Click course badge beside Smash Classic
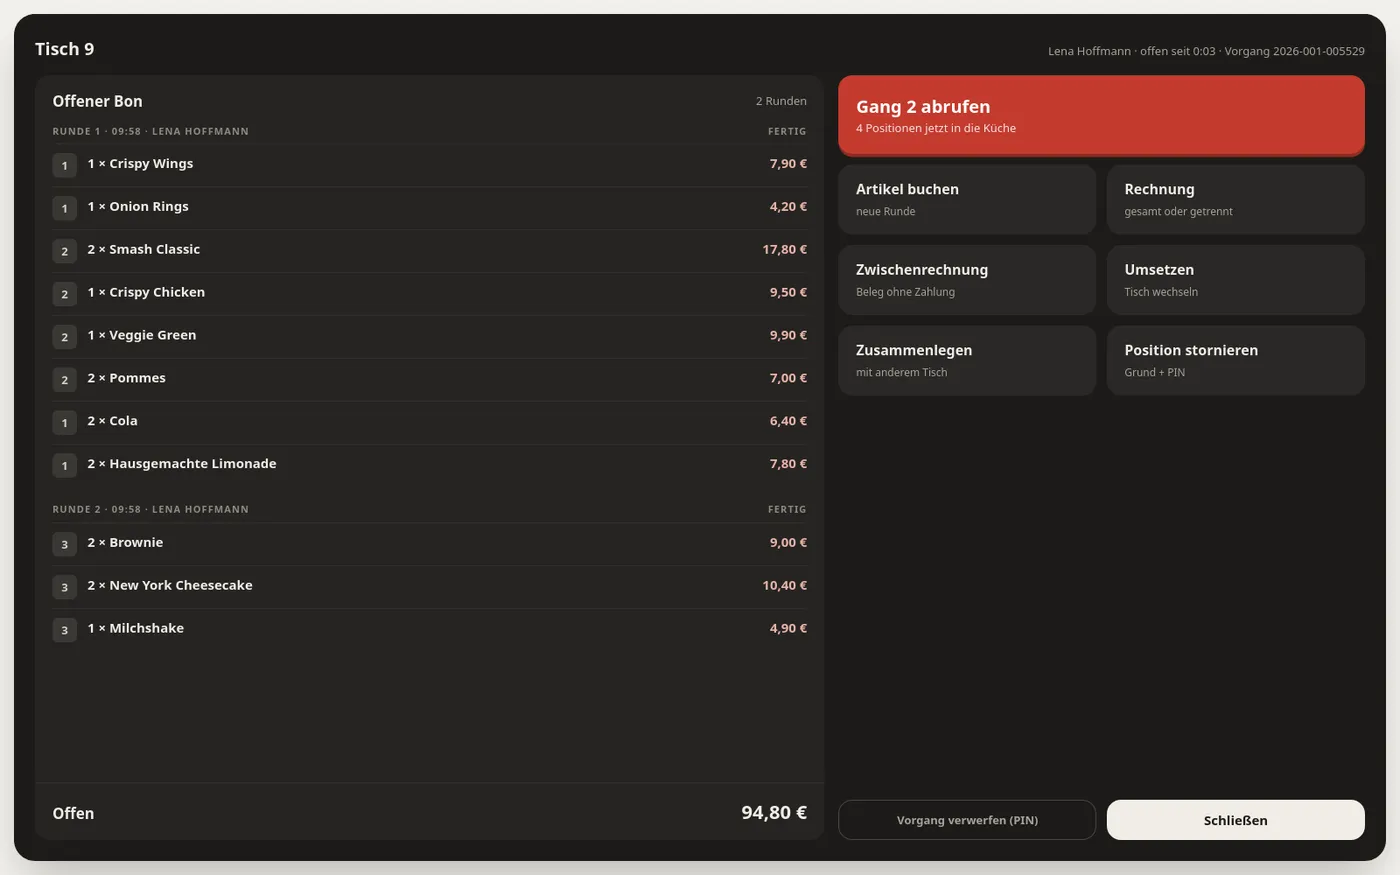The width and height of the screenshot is (1400, 875). click(x=64, y=251)
